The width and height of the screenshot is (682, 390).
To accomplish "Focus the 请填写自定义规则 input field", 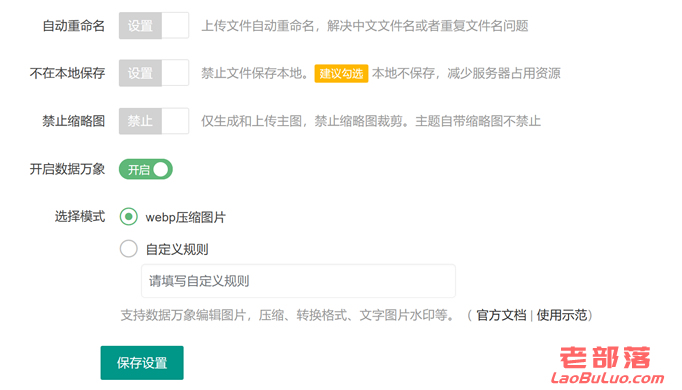I will pyautogui.click(x=298, y=281).
